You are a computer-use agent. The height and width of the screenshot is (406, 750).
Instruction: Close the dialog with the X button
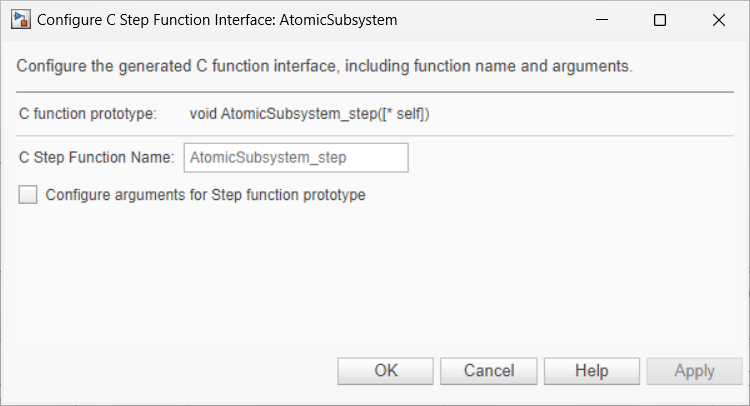[x=719, y=19]
